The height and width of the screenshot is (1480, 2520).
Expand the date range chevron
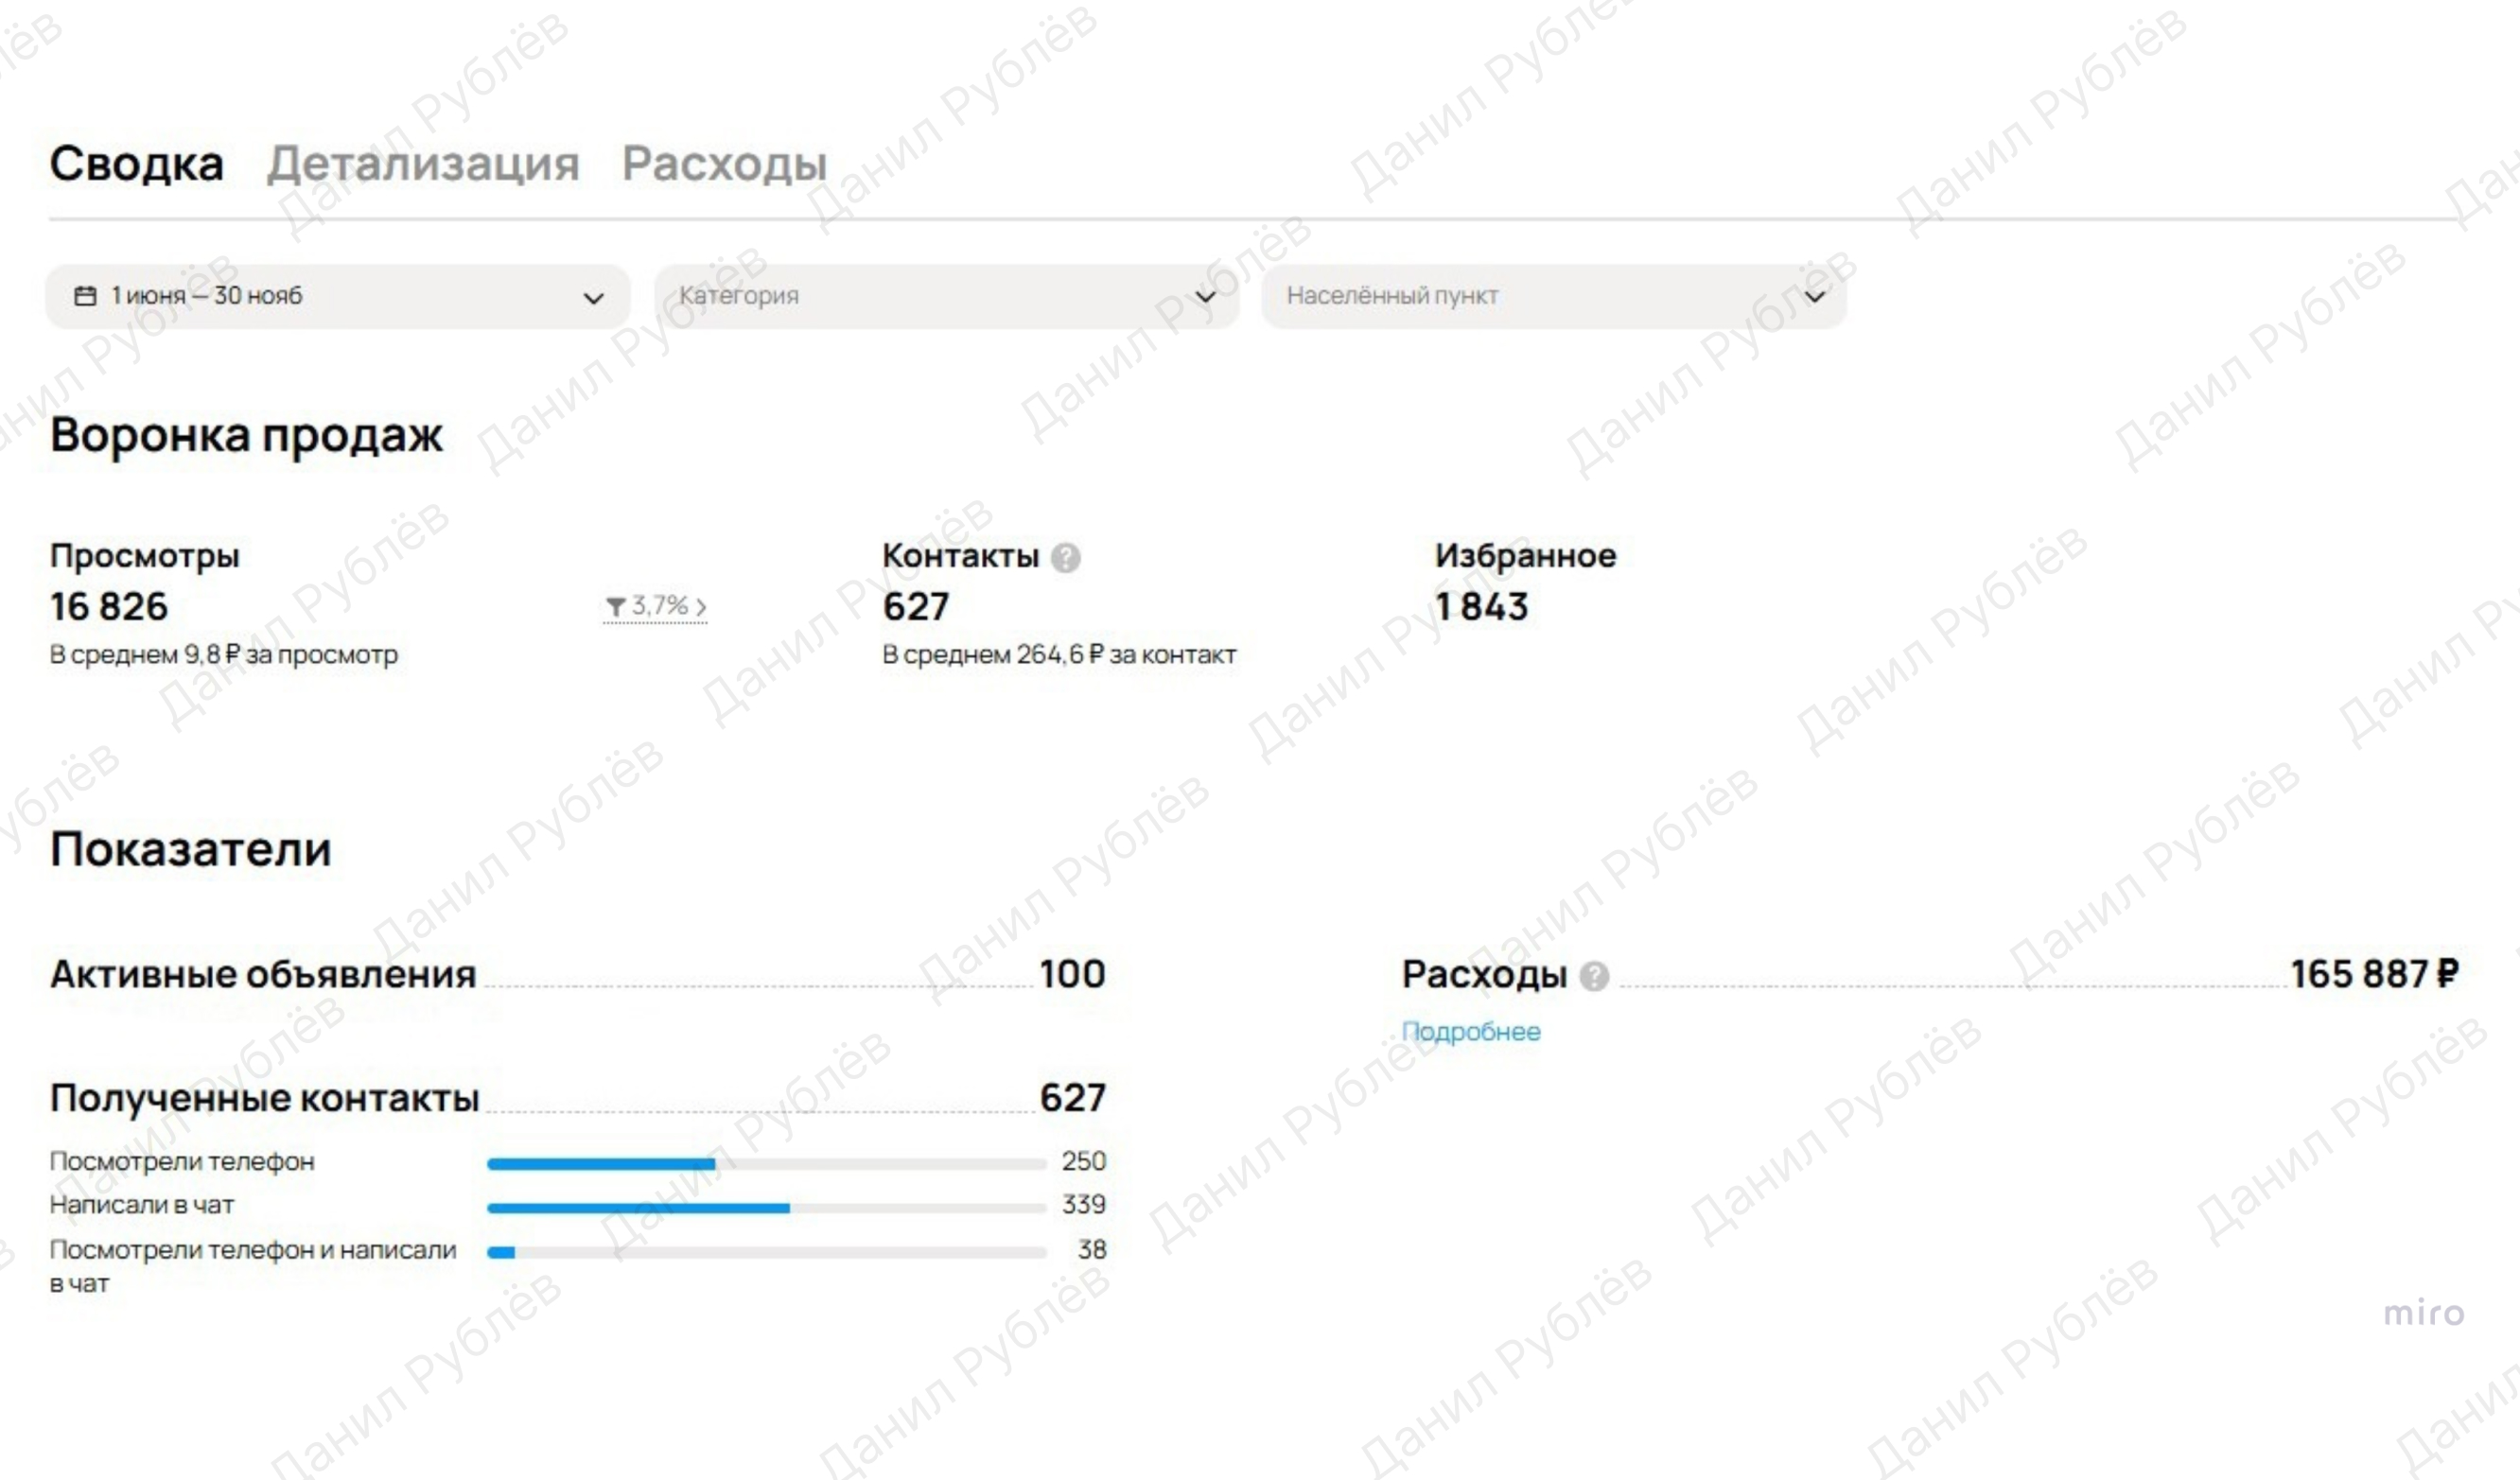[x=594, y=298]
